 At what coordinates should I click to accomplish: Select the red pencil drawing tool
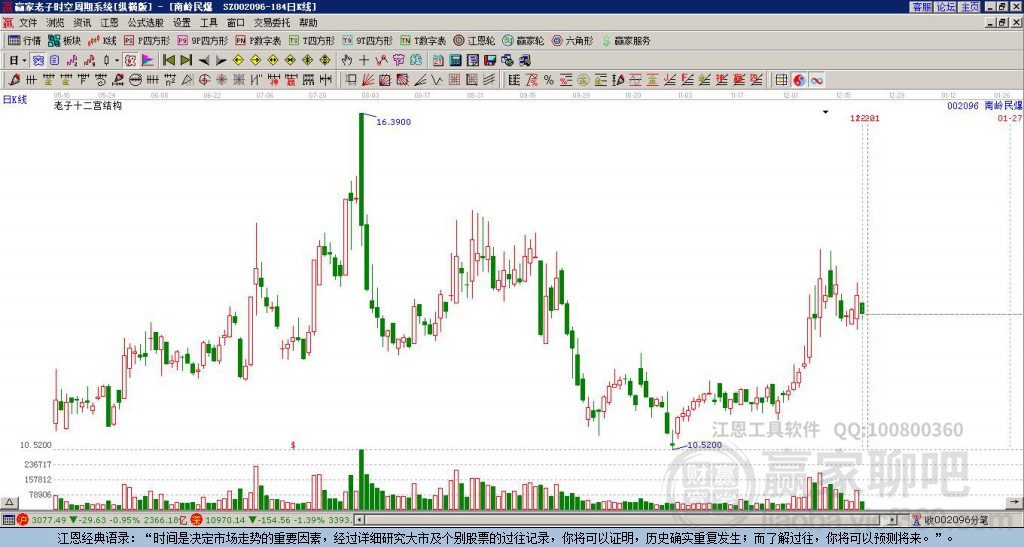point(14,80)
